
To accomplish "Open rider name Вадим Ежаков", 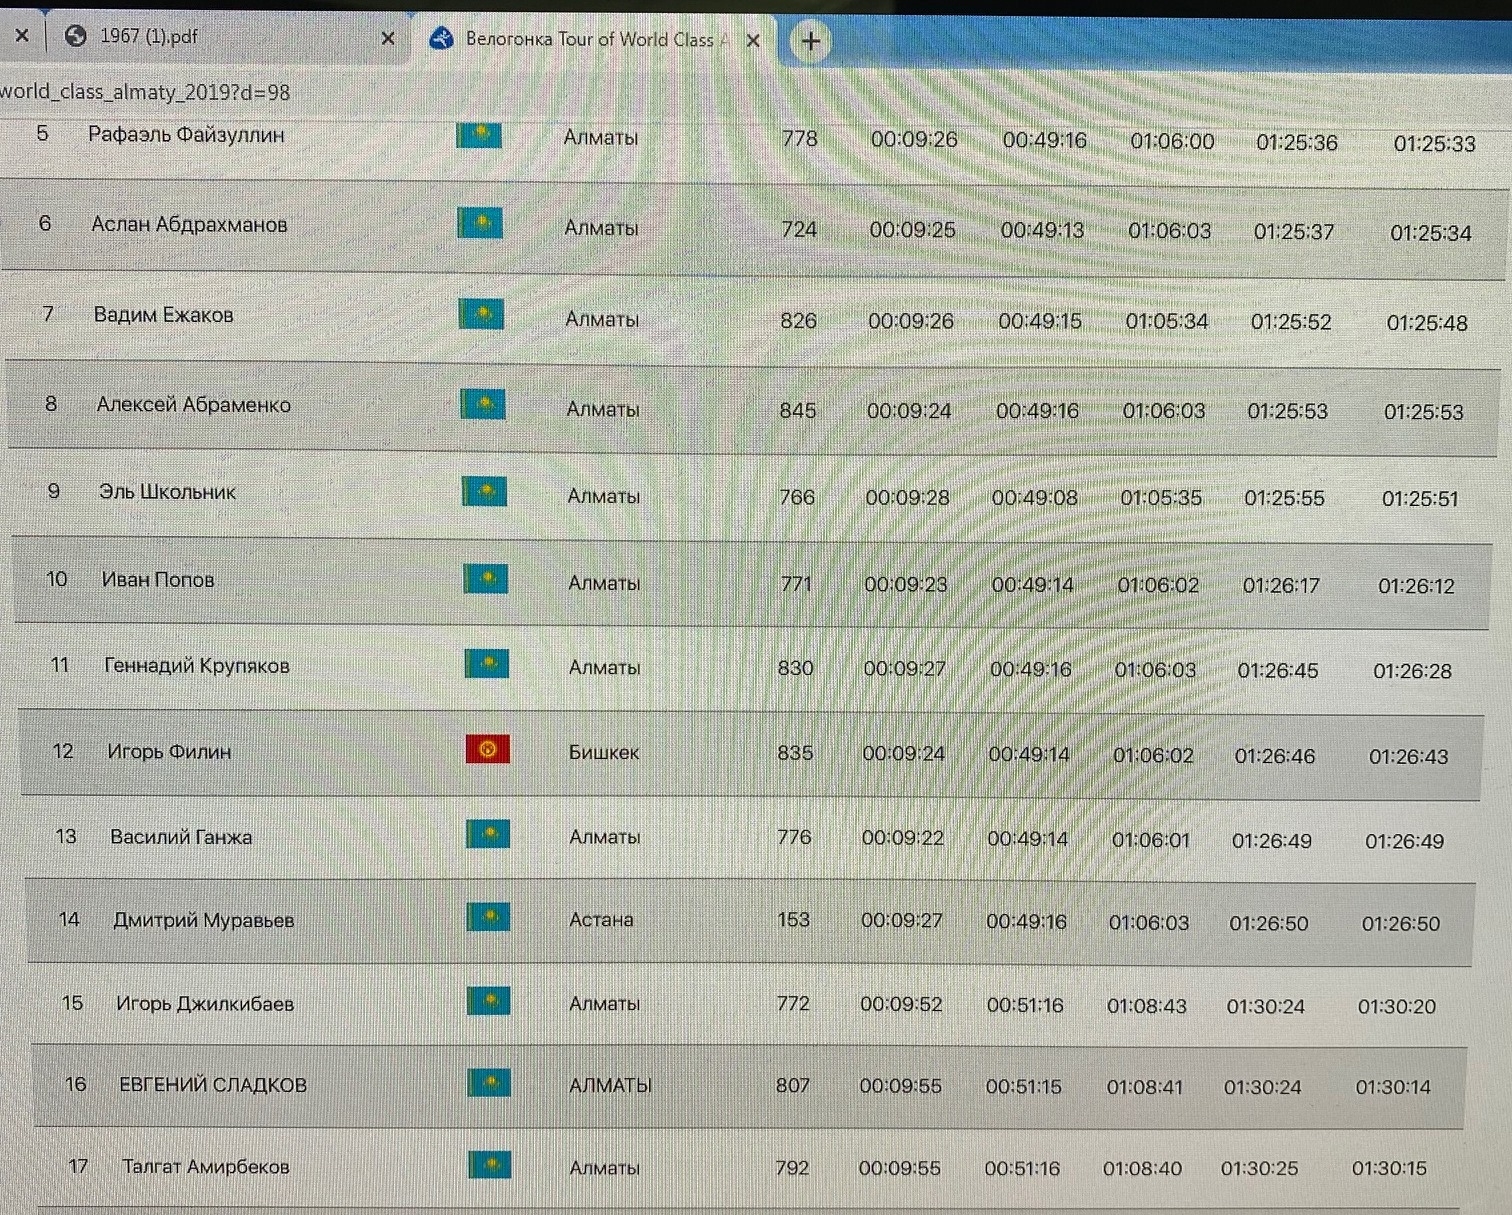I will coord(163,315).
